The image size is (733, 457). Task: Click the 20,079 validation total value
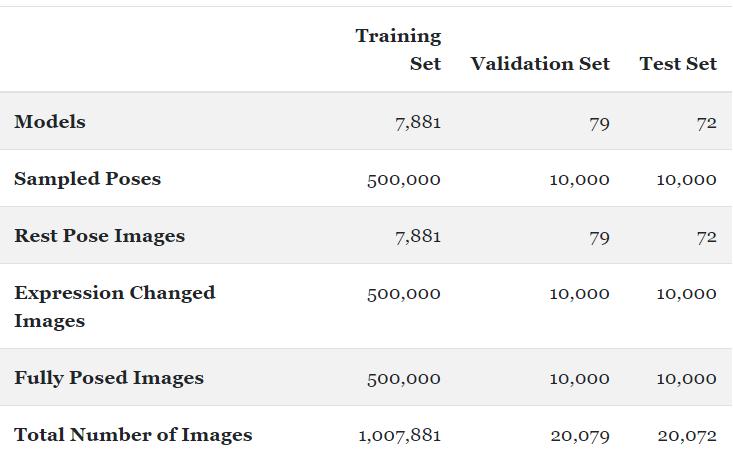[x=579, y=436]
